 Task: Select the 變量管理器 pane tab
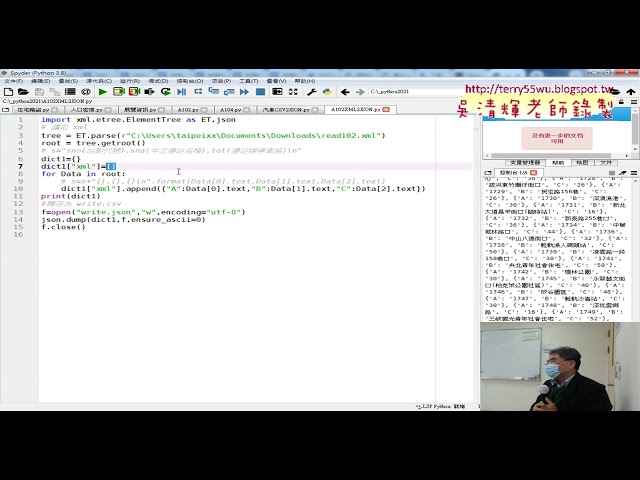pos(524,162)
